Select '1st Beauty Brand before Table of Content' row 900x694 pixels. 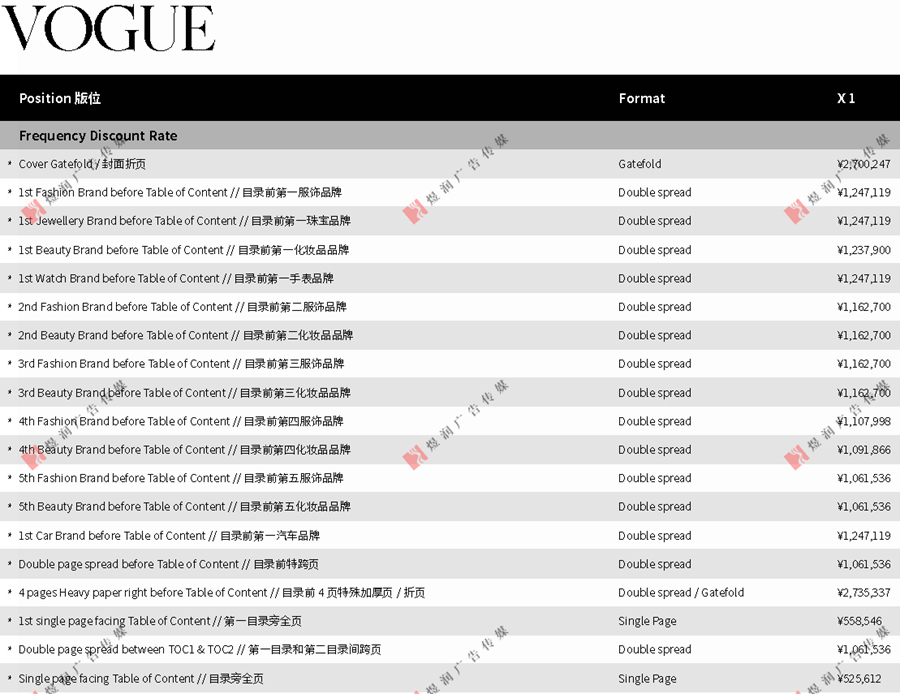(x=450, y=250)
